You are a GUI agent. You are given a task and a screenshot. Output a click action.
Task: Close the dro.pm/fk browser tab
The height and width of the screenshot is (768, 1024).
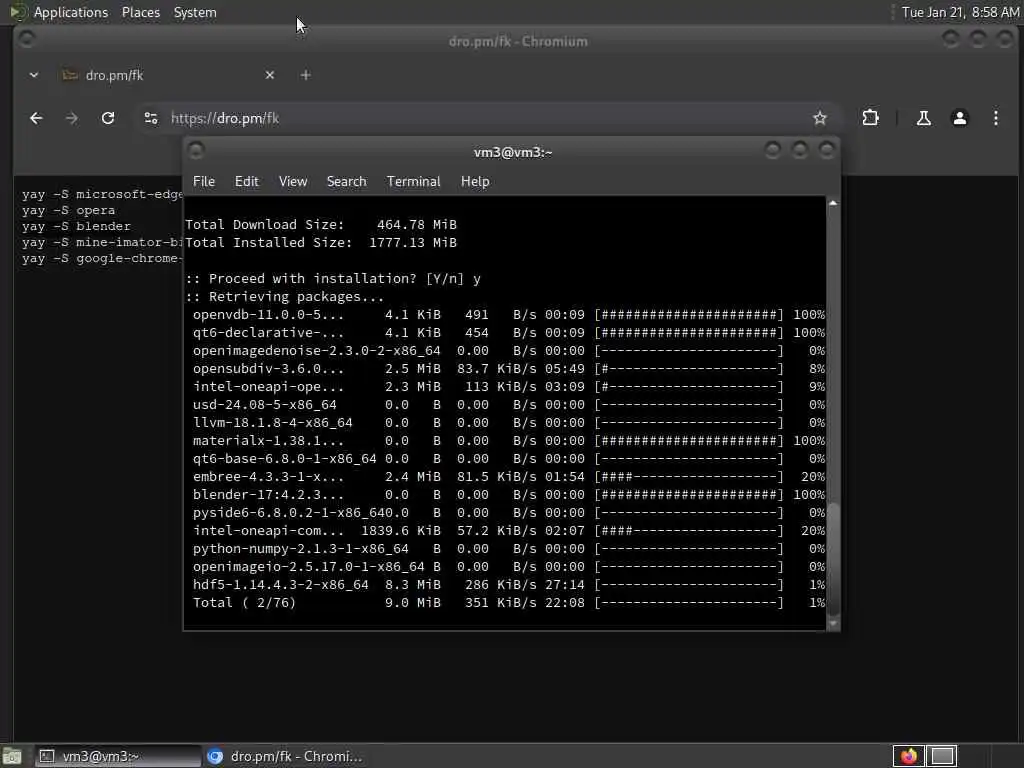point(270,75)
